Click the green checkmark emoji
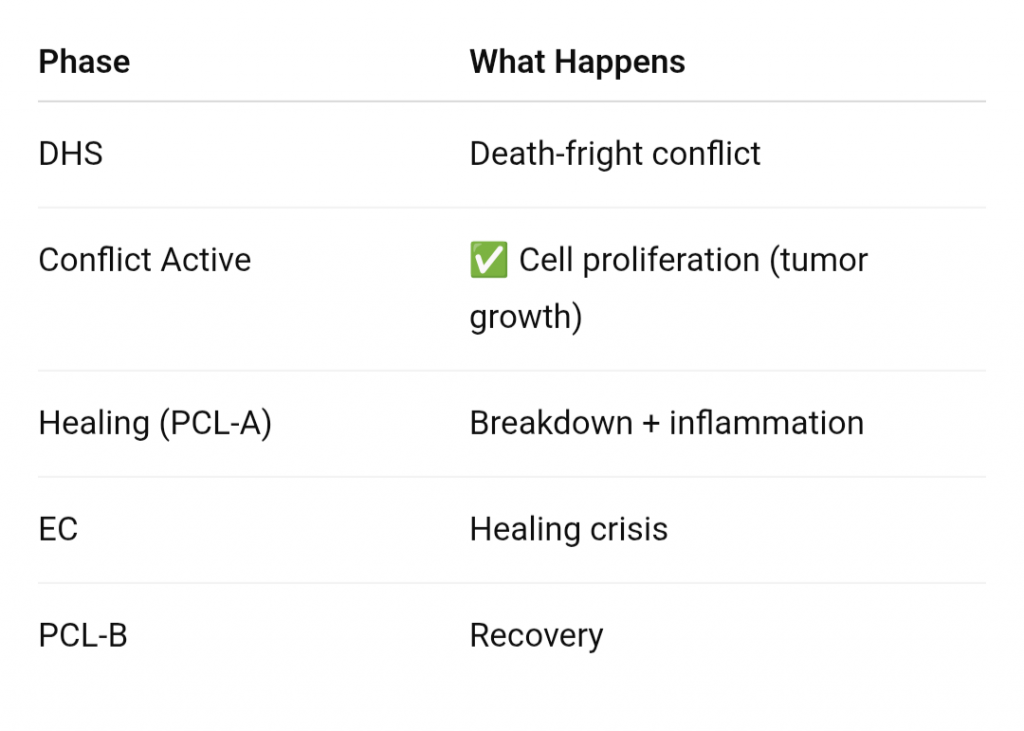This screenshot has height=731, width=1024. click(x=488, y=261)
